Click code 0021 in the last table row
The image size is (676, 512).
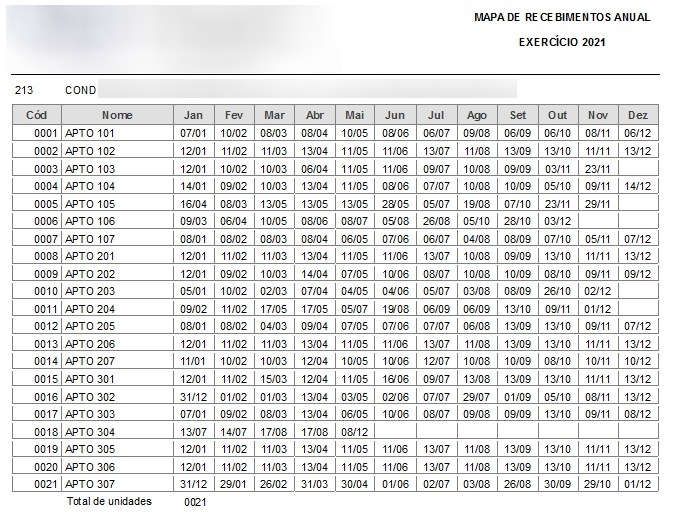[x=46, y=484]
